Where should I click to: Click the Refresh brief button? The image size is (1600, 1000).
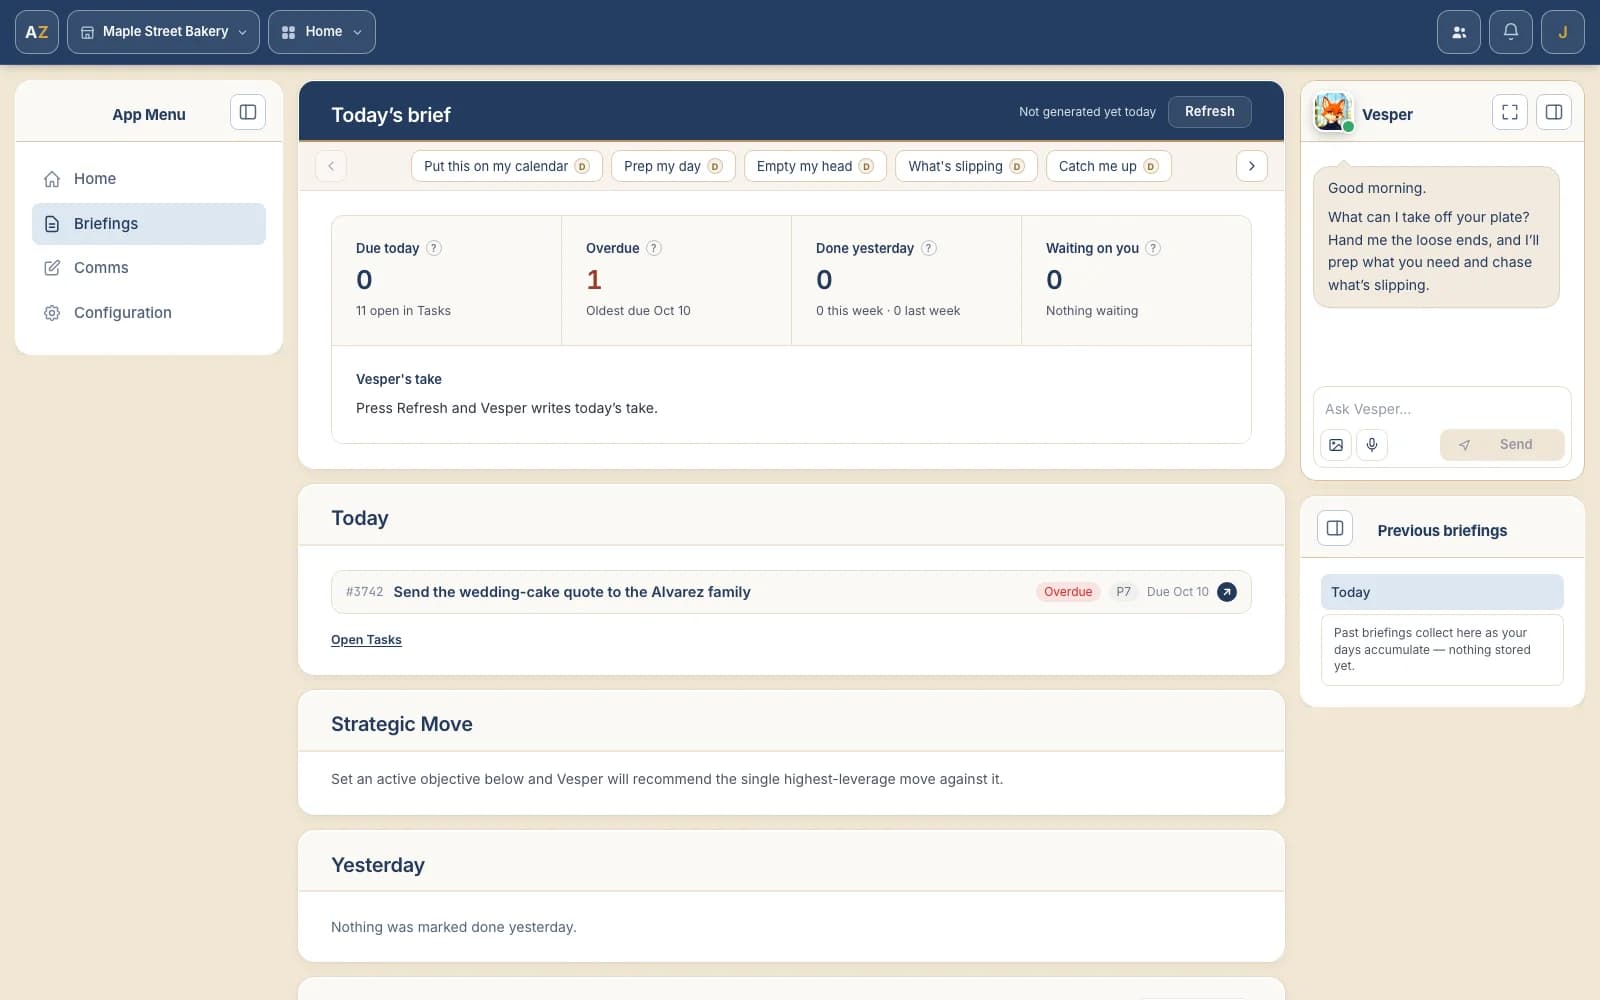(x=1210, y=112)
